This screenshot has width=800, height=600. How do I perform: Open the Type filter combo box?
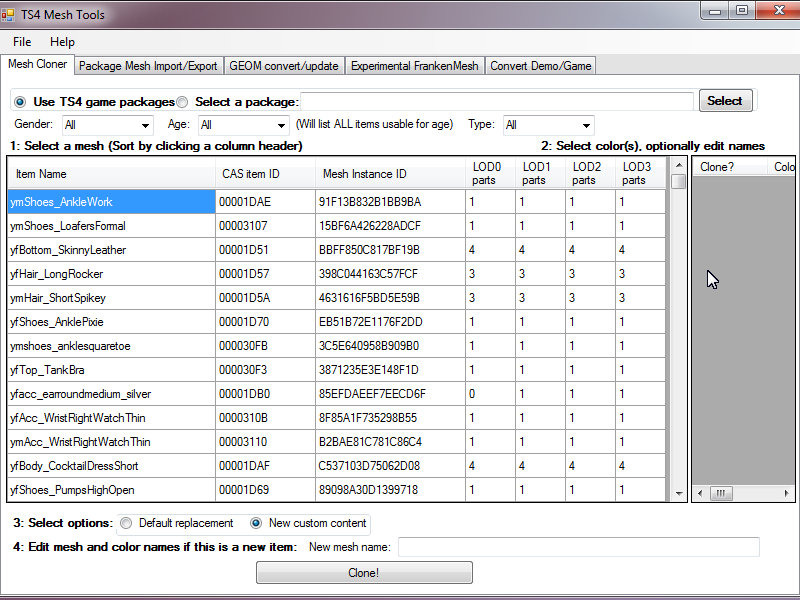pos(548,125)
